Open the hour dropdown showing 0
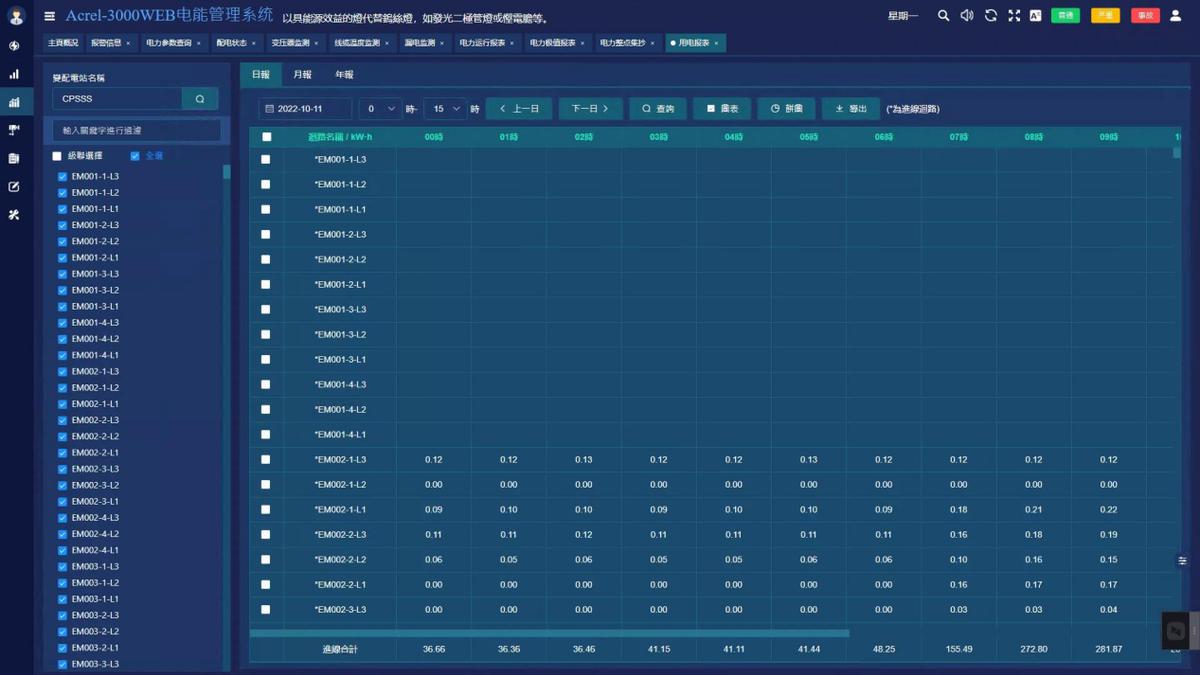The height and width of the screenshot is (675, 1200). pyautogui.click(x=379, y=109)
